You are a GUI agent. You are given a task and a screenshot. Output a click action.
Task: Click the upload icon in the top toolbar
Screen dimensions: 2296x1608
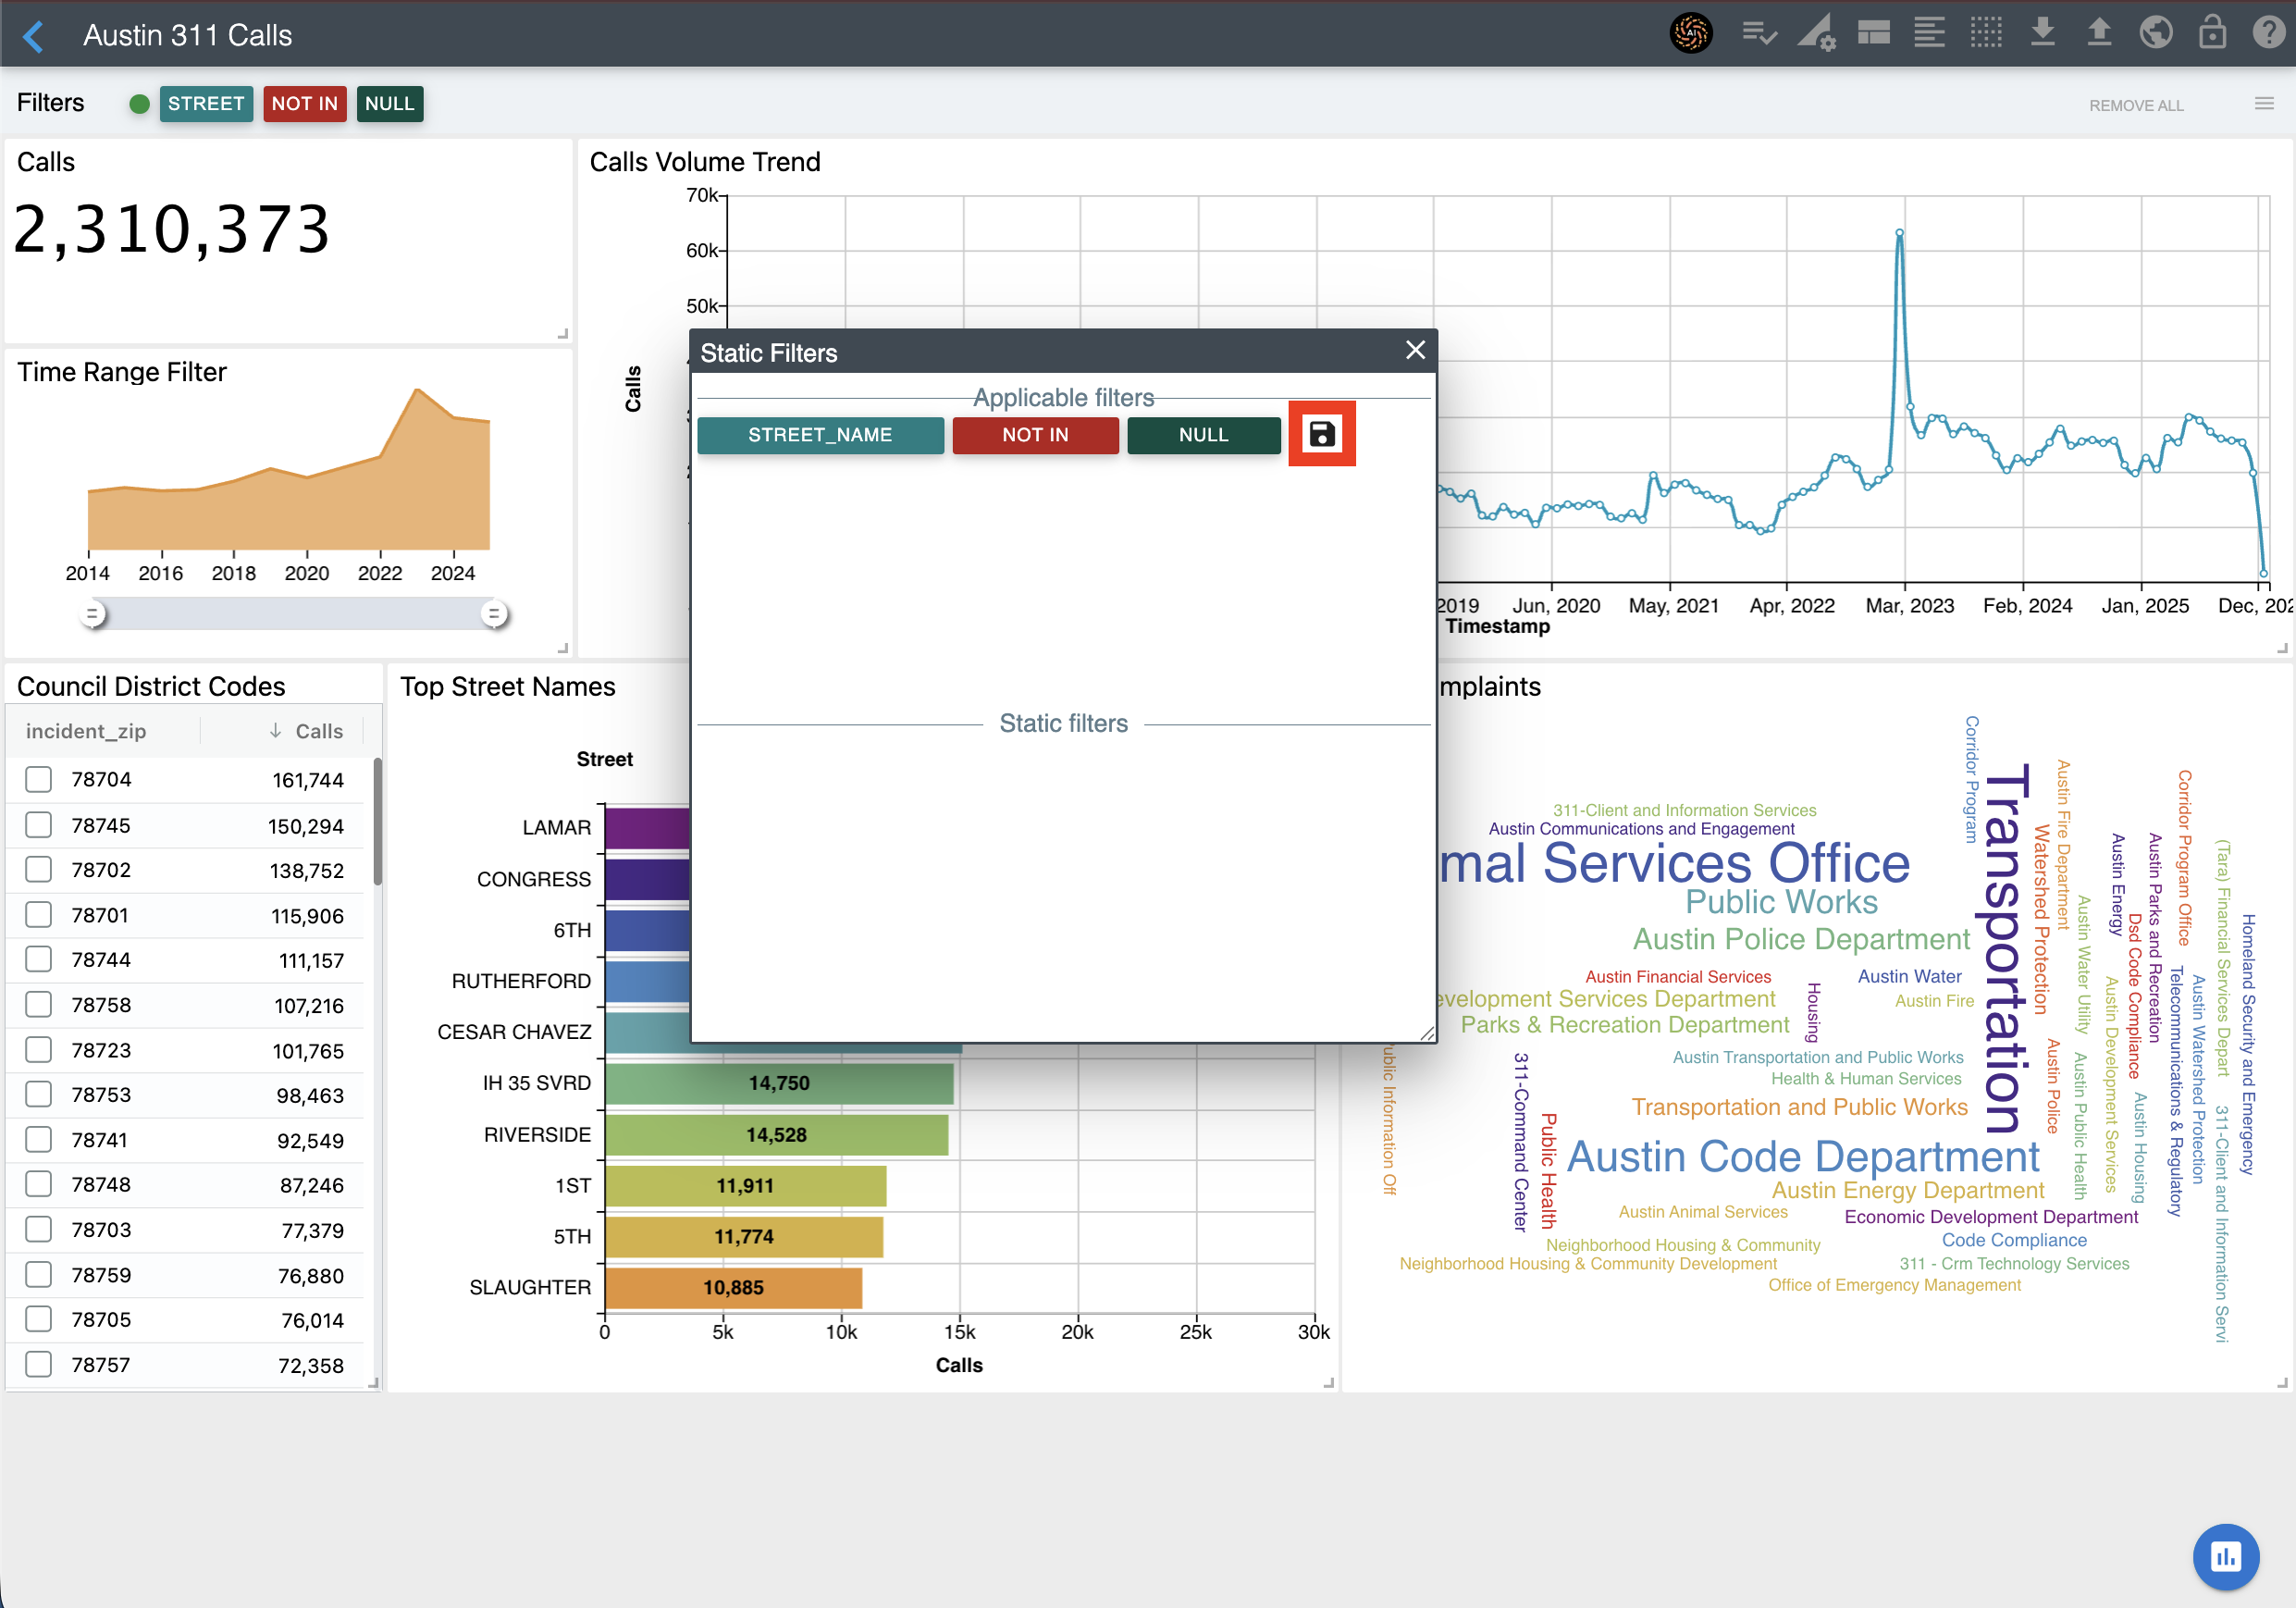click(x=2099, y=34)
